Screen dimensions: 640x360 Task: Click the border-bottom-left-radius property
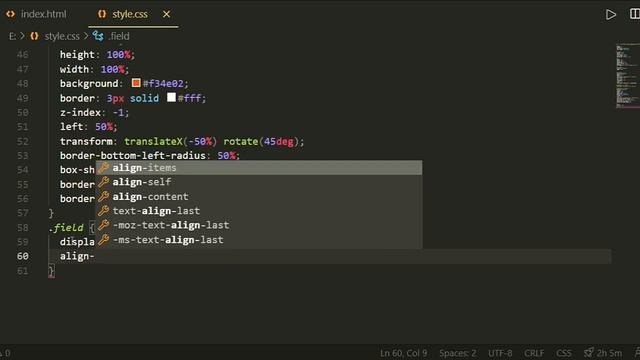[x=133, y=156]
